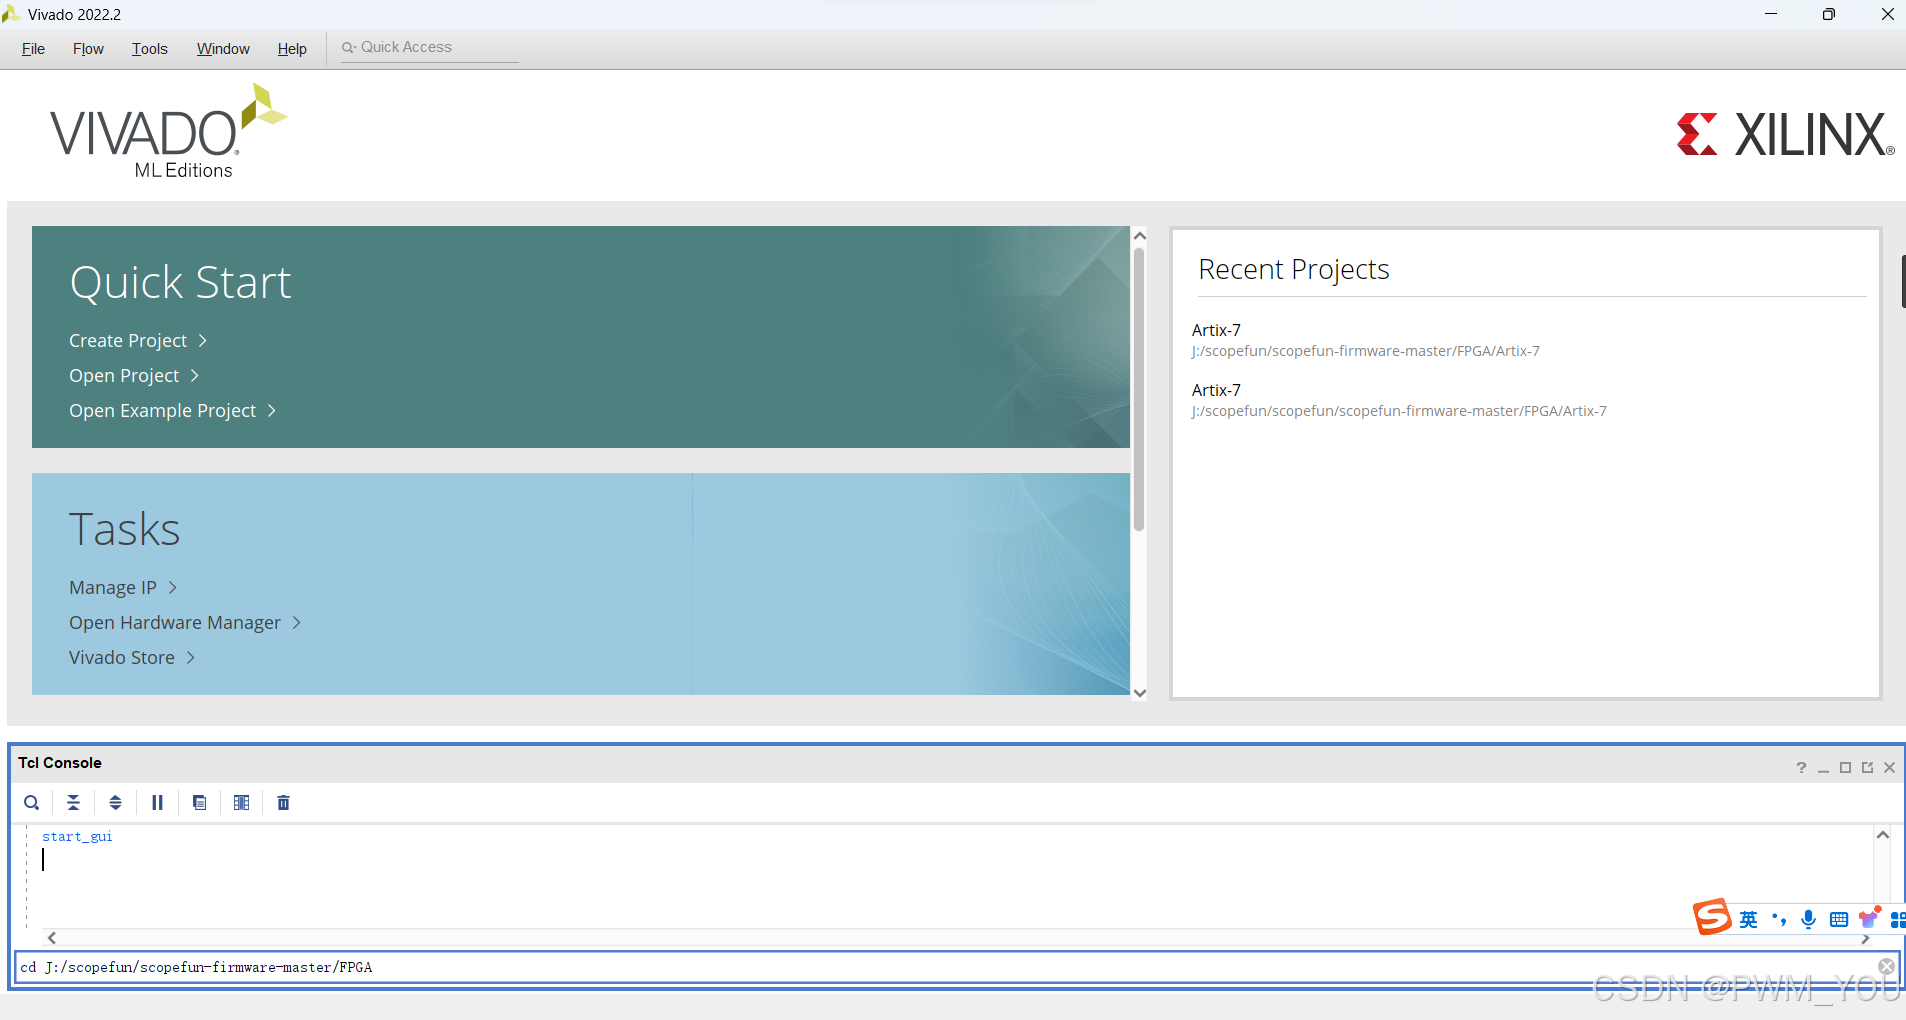Click Collapse All in Tcl Console toolbar
1906x1020 pixels.
click(x=74, y=802)
